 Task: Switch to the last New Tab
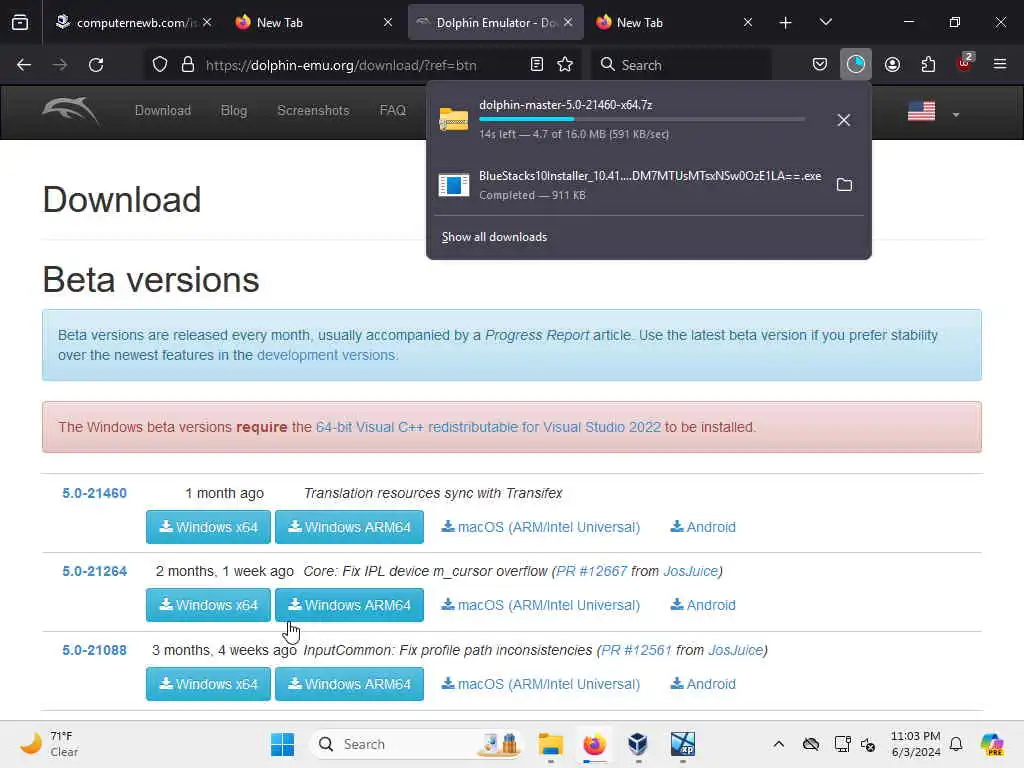(x=675, y=23)
